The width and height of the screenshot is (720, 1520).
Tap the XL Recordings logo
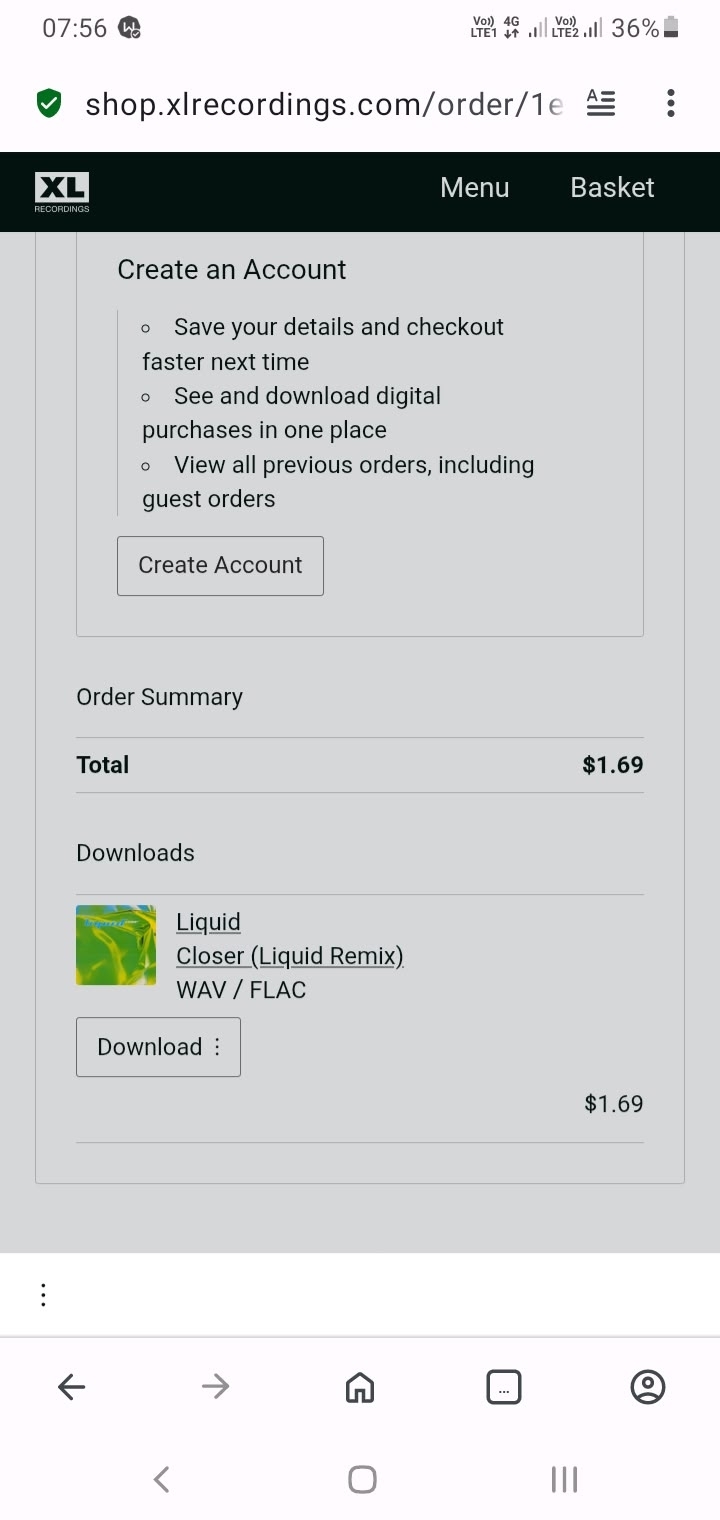coord(62,191)
